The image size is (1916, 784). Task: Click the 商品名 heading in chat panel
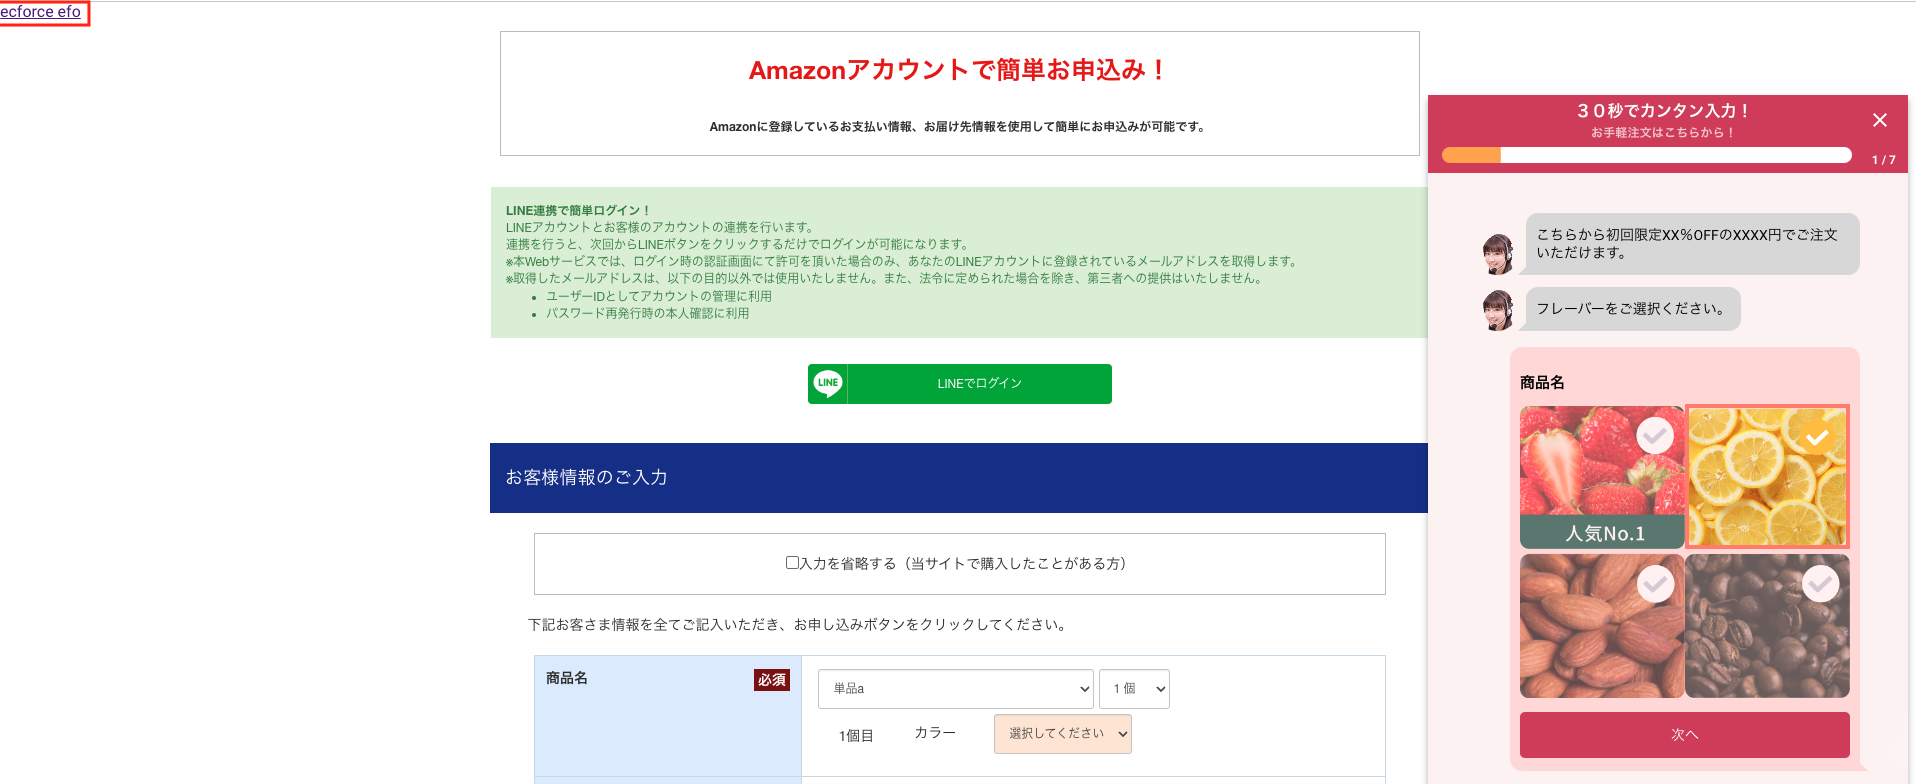1542,383
